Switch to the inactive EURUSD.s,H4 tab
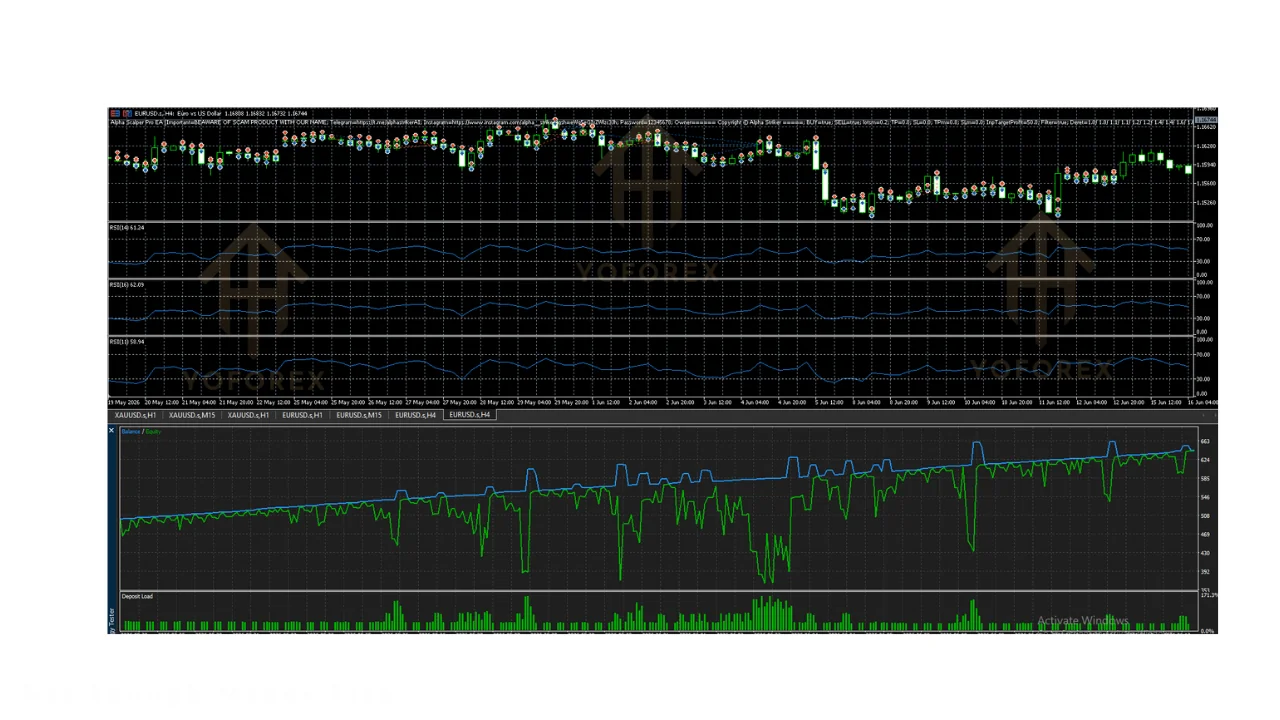Viewport: 1280px width, 720px height. [x=415, y=415]
